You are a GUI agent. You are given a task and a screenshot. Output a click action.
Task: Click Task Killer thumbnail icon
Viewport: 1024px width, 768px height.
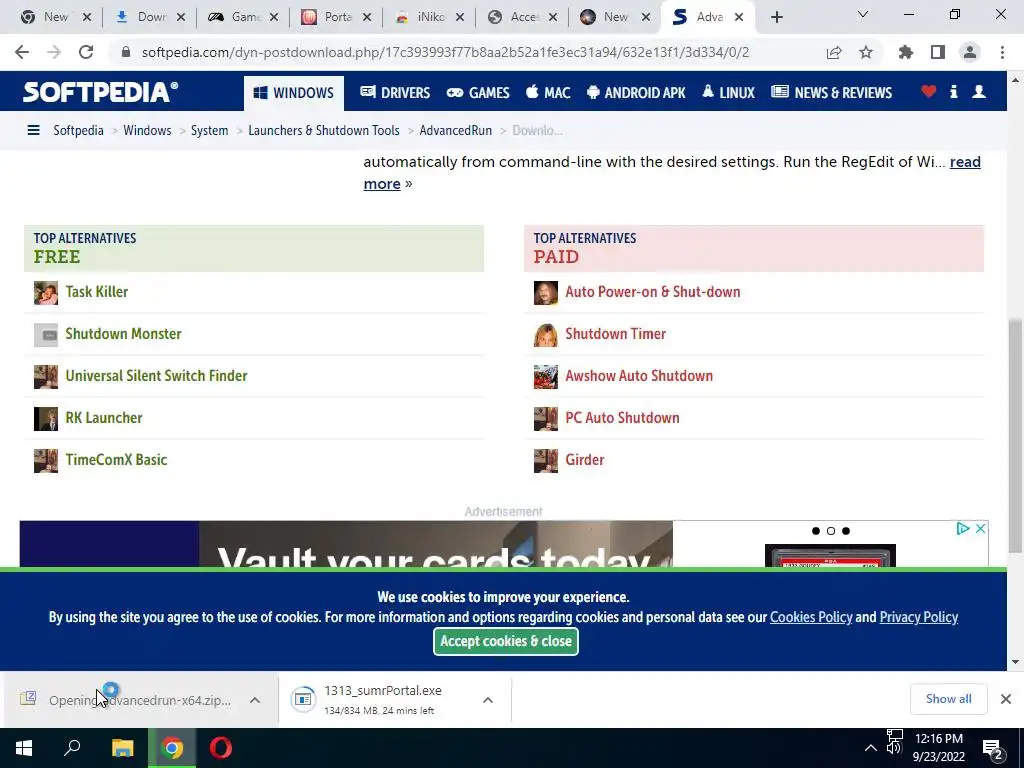click(46, 293)
